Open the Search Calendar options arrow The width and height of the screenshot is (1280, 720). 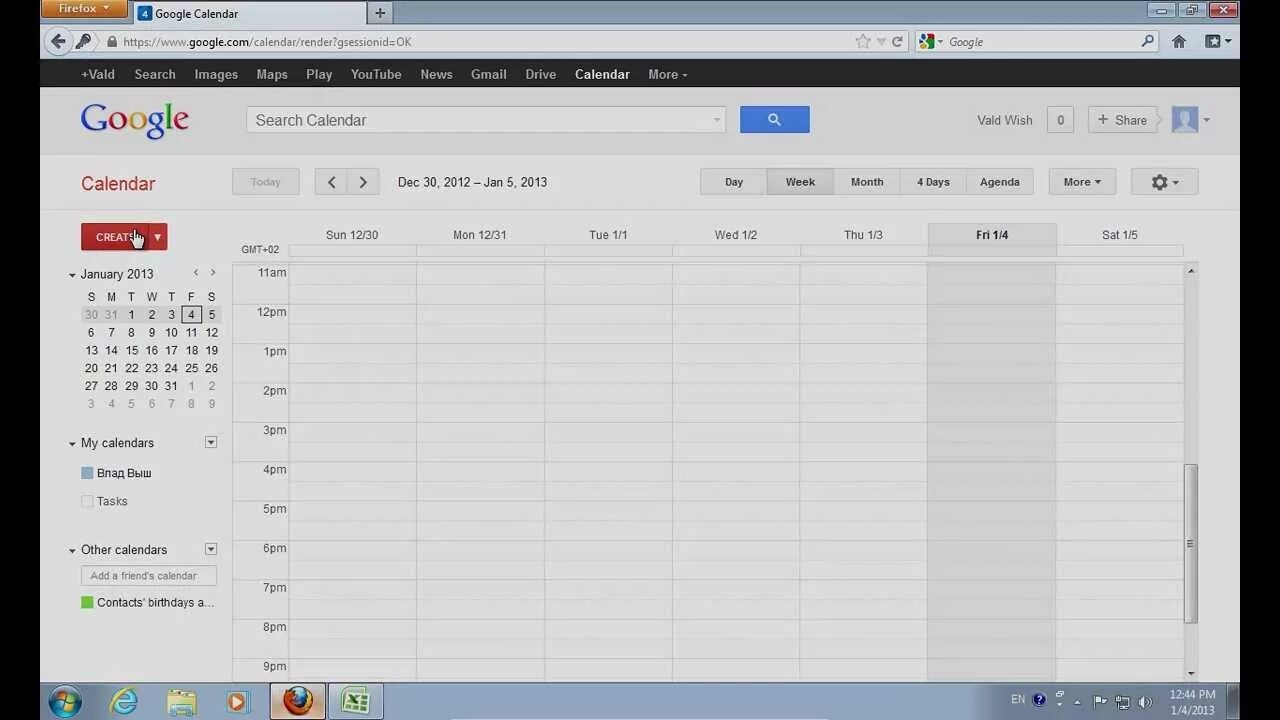[x=716, y=120]
